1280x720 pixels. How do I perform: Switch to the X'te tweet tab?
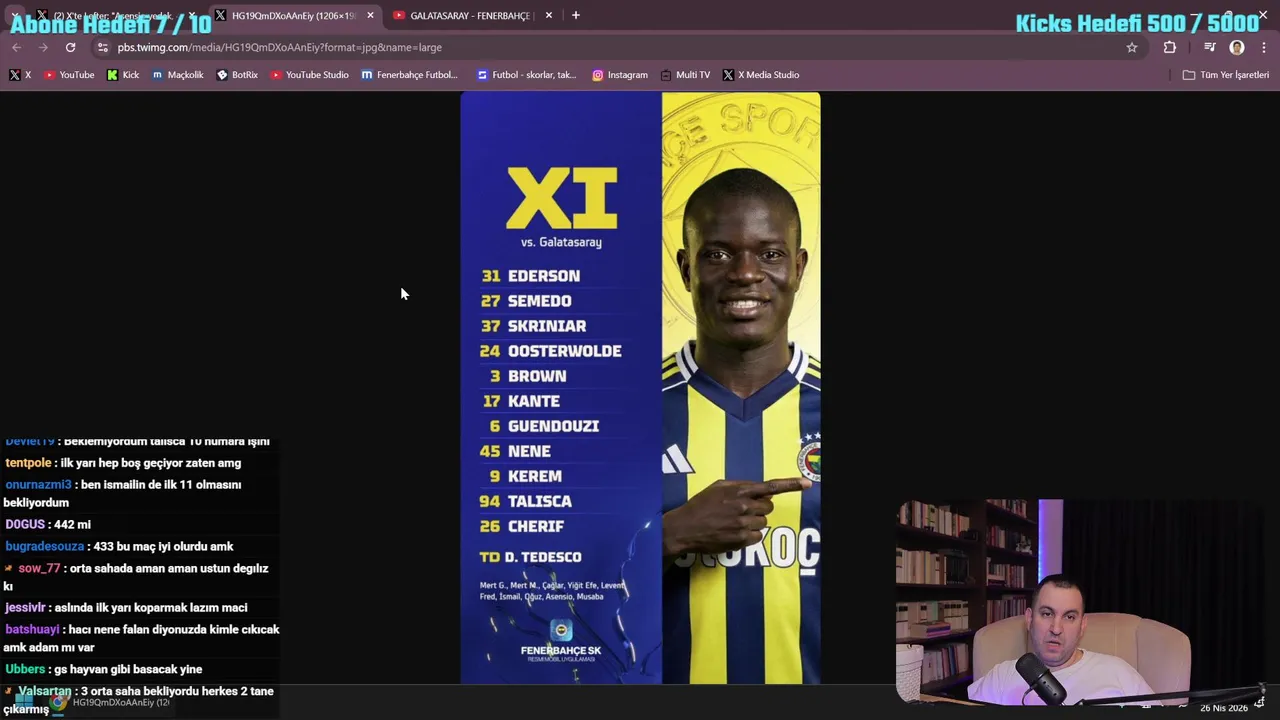coord(105,15)
